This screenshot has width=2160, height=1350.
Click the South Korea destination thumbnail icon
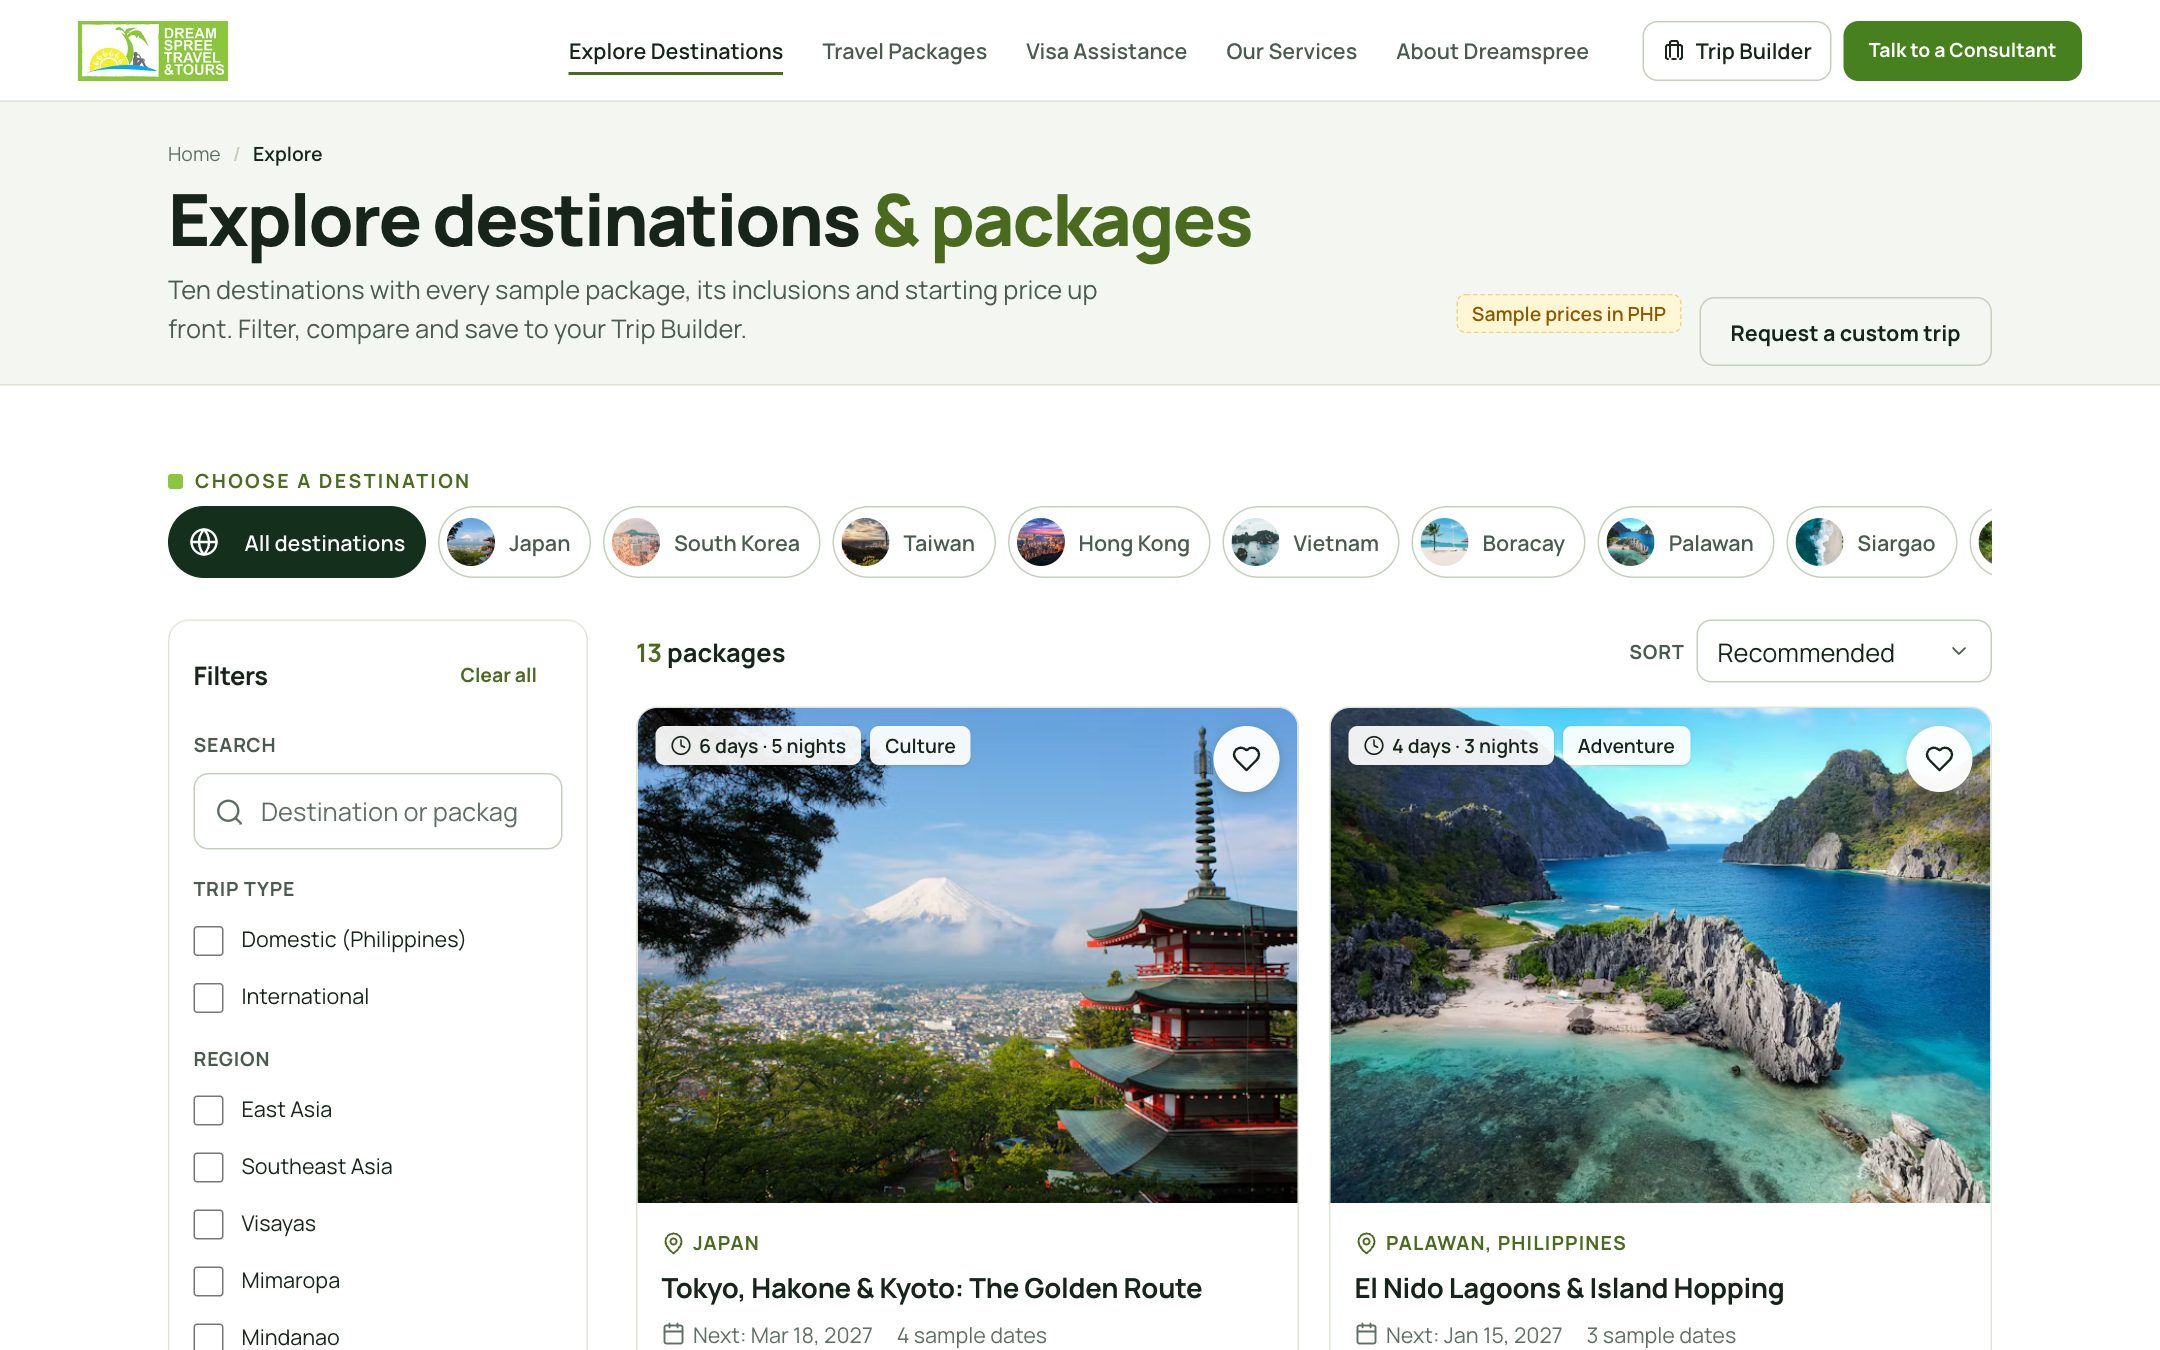click(x=636, y=542)
